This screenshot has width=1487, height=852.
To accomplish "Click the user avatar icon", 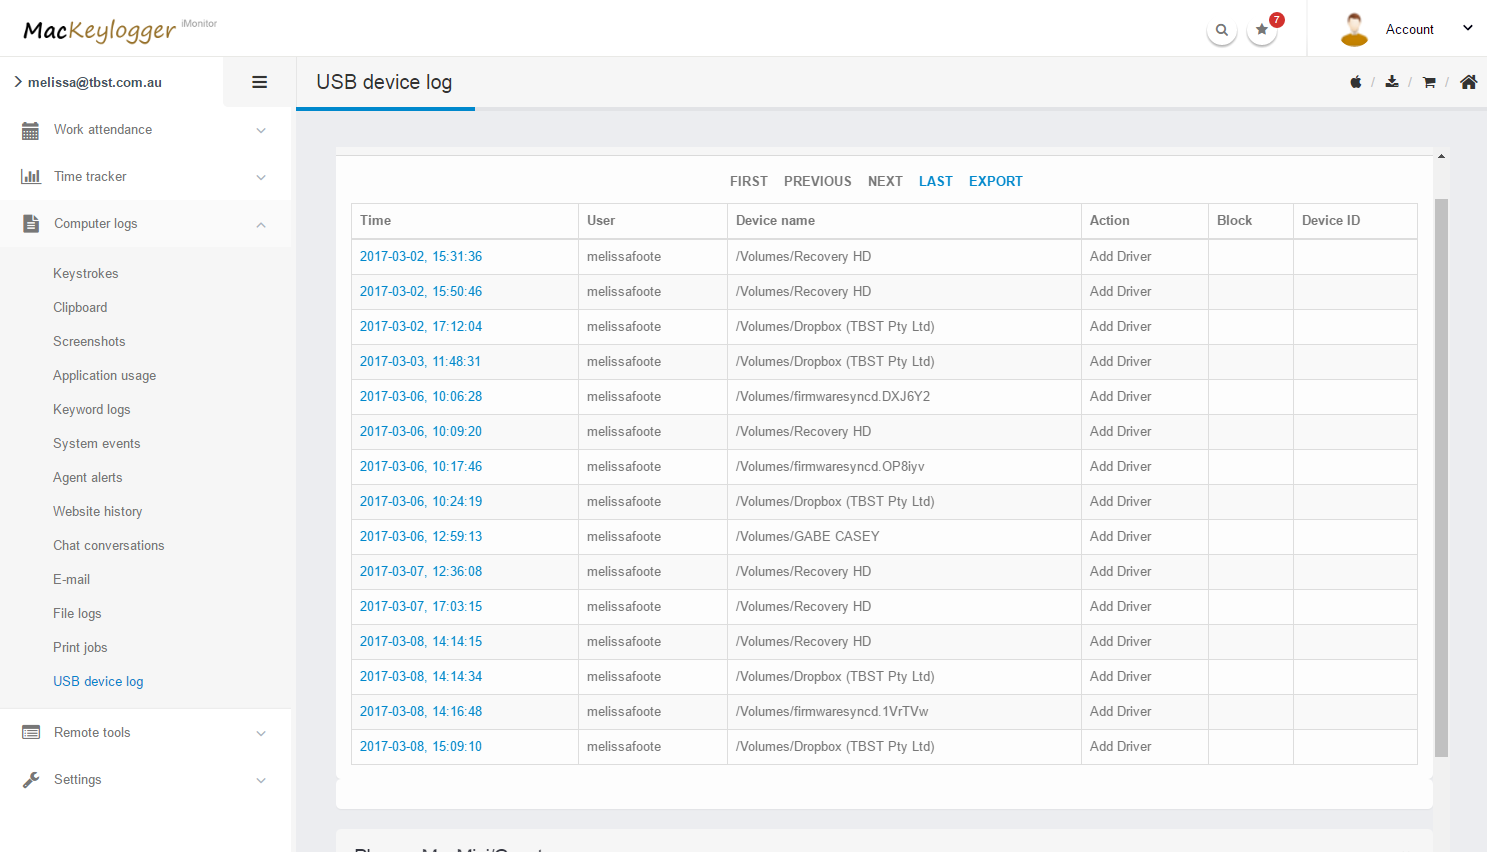I will tap(1354, 29).
